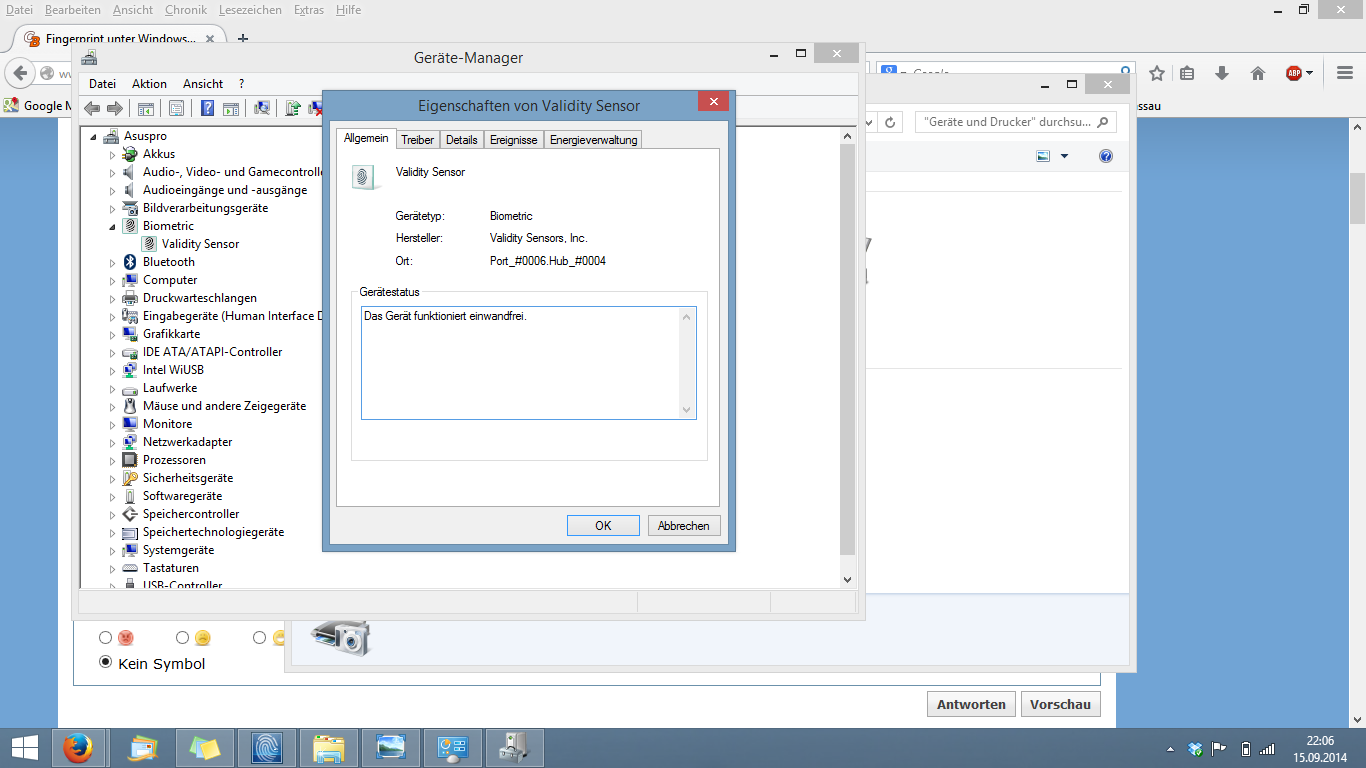This screenshot has height=768, width=1366.
Task: Open view options dropdown in Geräte und Drucker
Action: pos(1064,156)
